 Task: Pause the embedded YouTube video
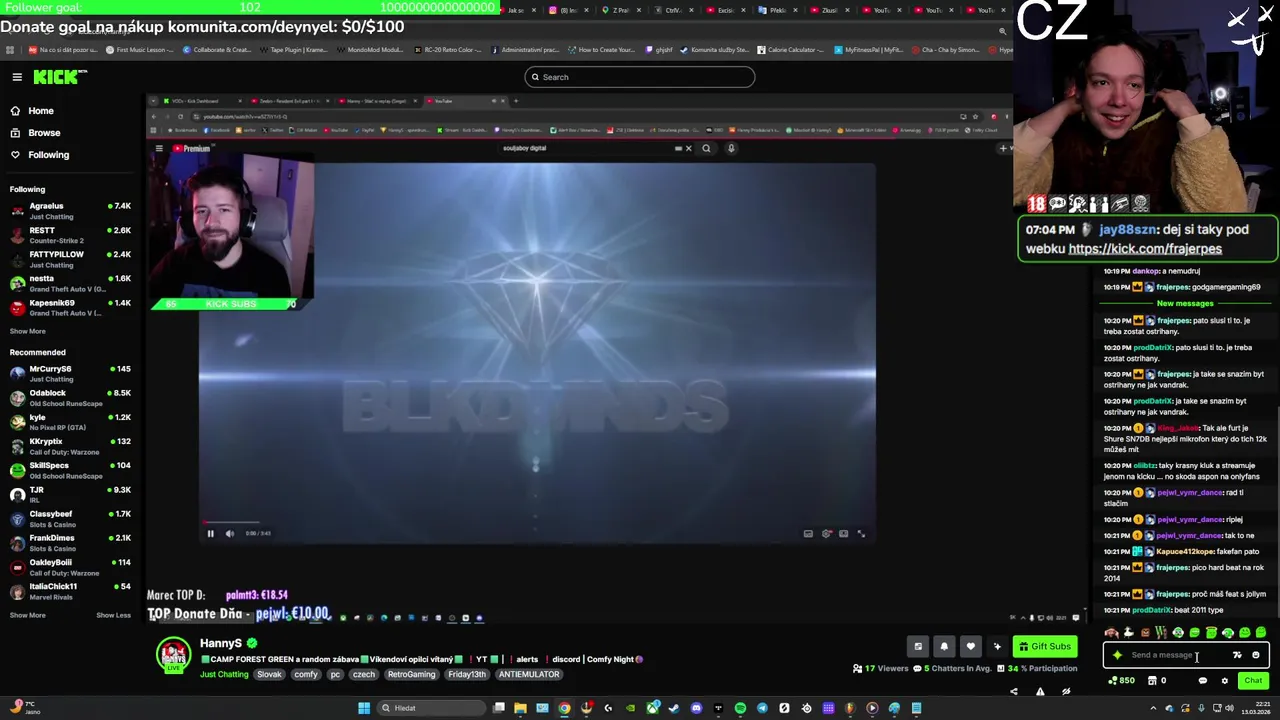(210, 533)
